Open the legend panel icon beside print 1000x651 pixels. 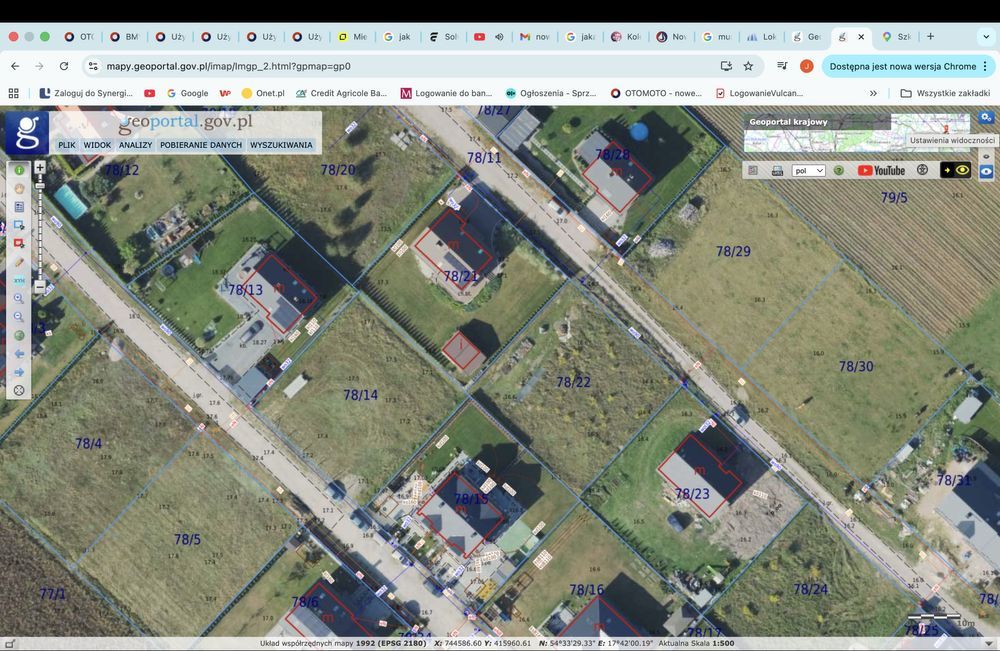[x=753, y=170]
